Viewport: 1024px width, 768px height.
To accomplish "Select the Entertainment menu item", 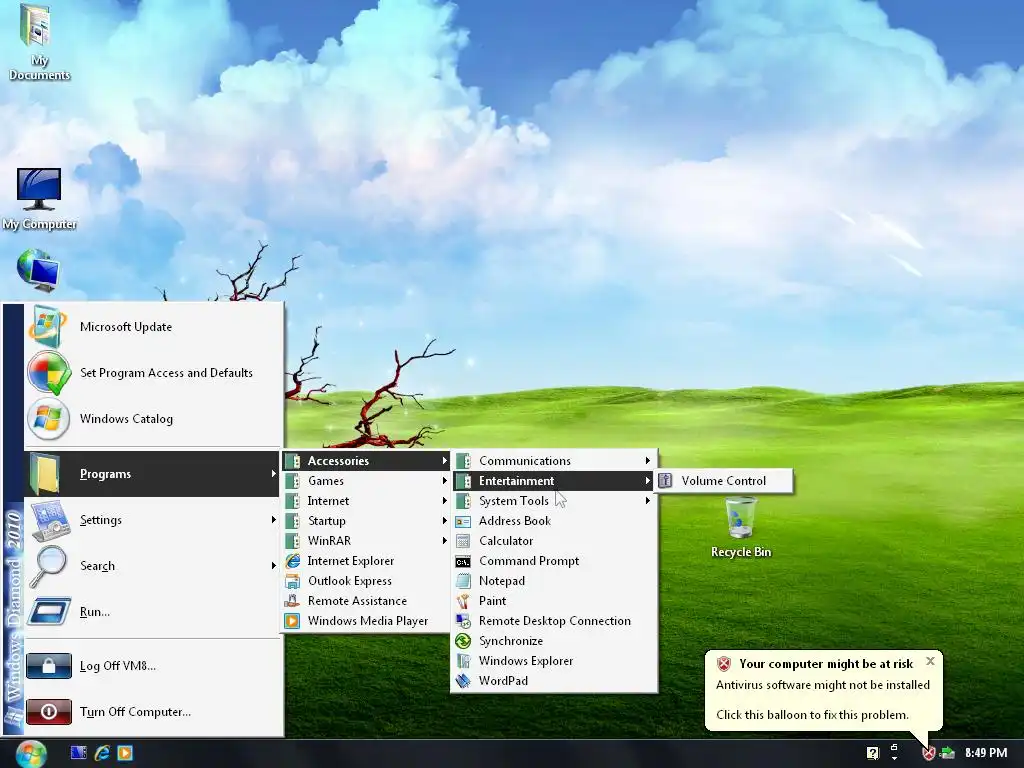I will click(x=554, y=481).
